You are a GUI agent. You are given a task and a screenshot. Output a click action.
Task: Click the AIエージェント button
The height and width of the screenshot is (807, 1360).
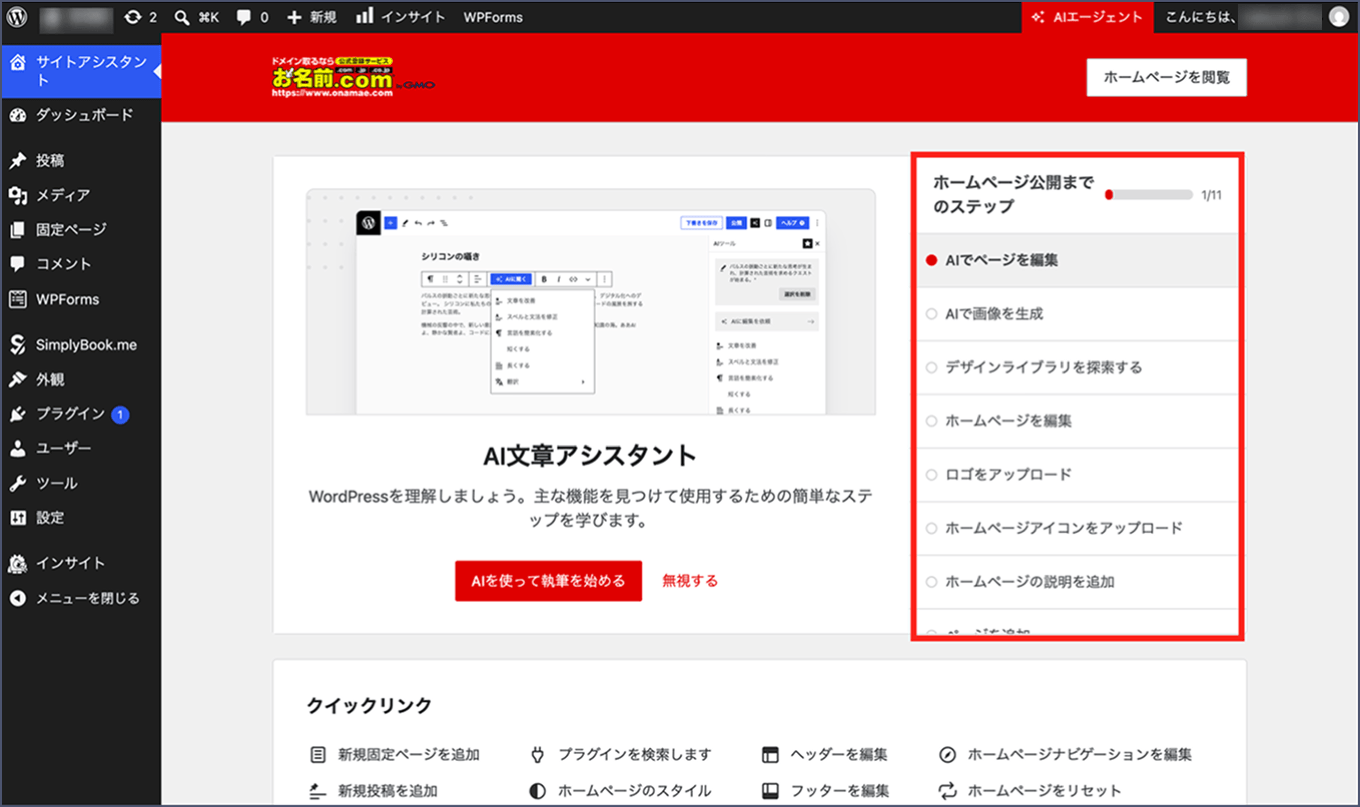[1087, 17]
